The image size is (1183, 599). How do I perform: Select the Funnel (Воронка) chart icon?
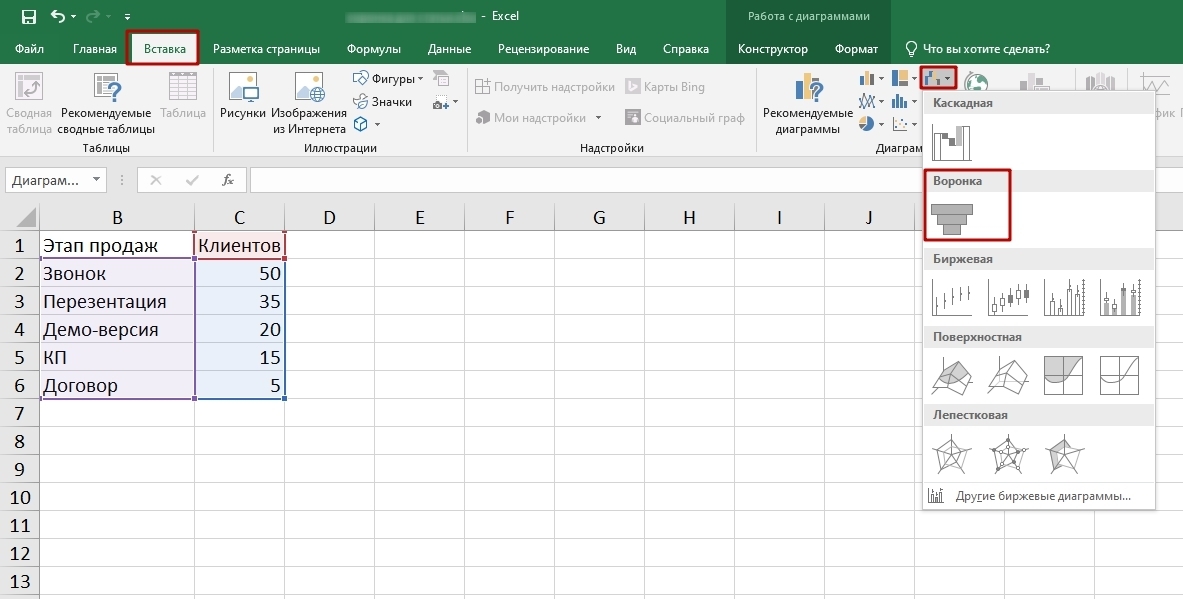click(x=951, y=219)
